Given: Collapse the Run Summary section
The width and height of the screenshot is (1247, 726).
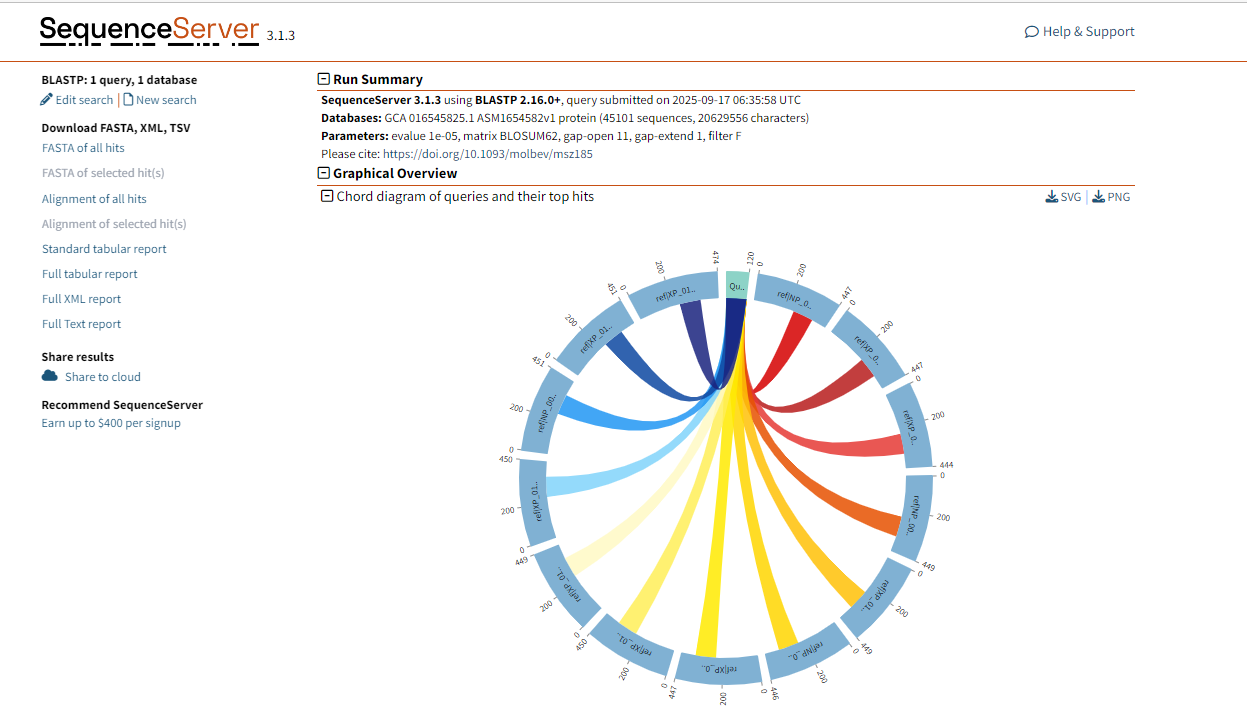Looking at the screenshot, I should pos(323,79).
